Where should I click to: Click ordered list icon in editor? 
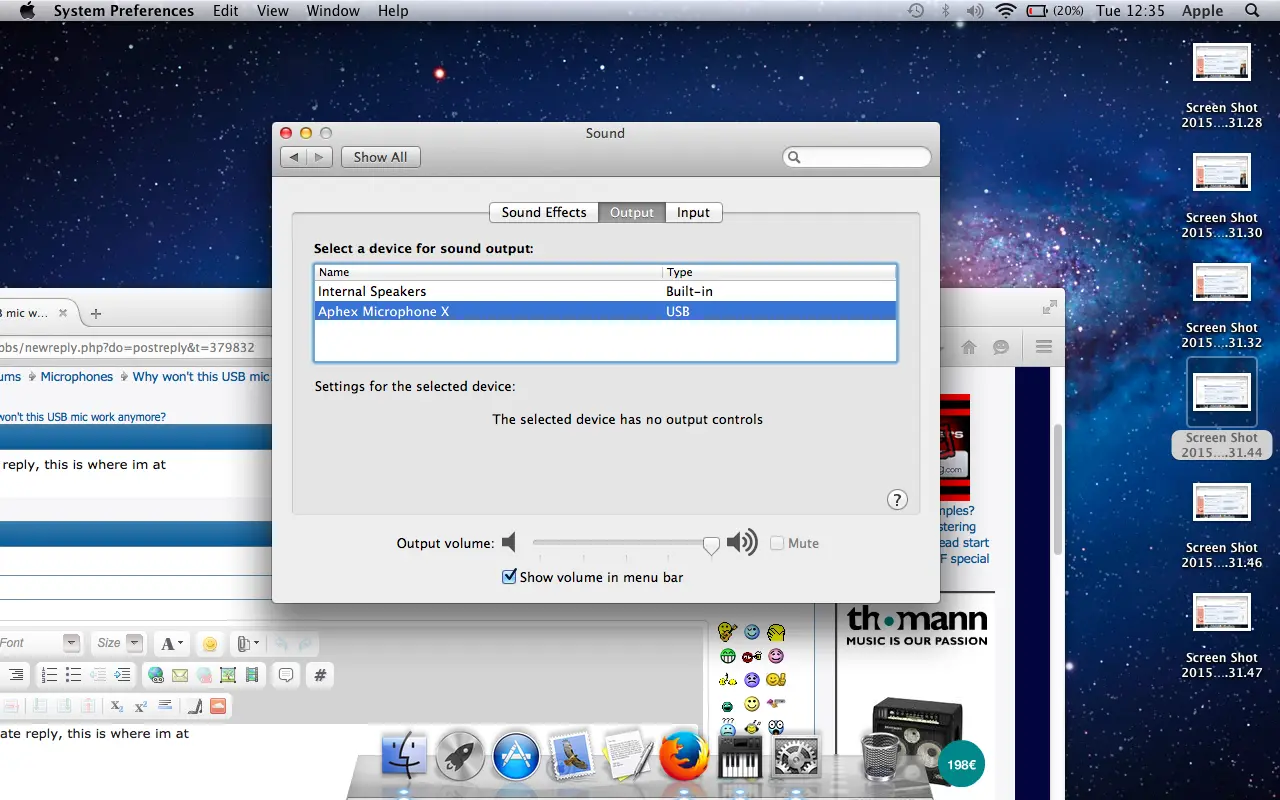pyautogui.click(x=48, y=675)
